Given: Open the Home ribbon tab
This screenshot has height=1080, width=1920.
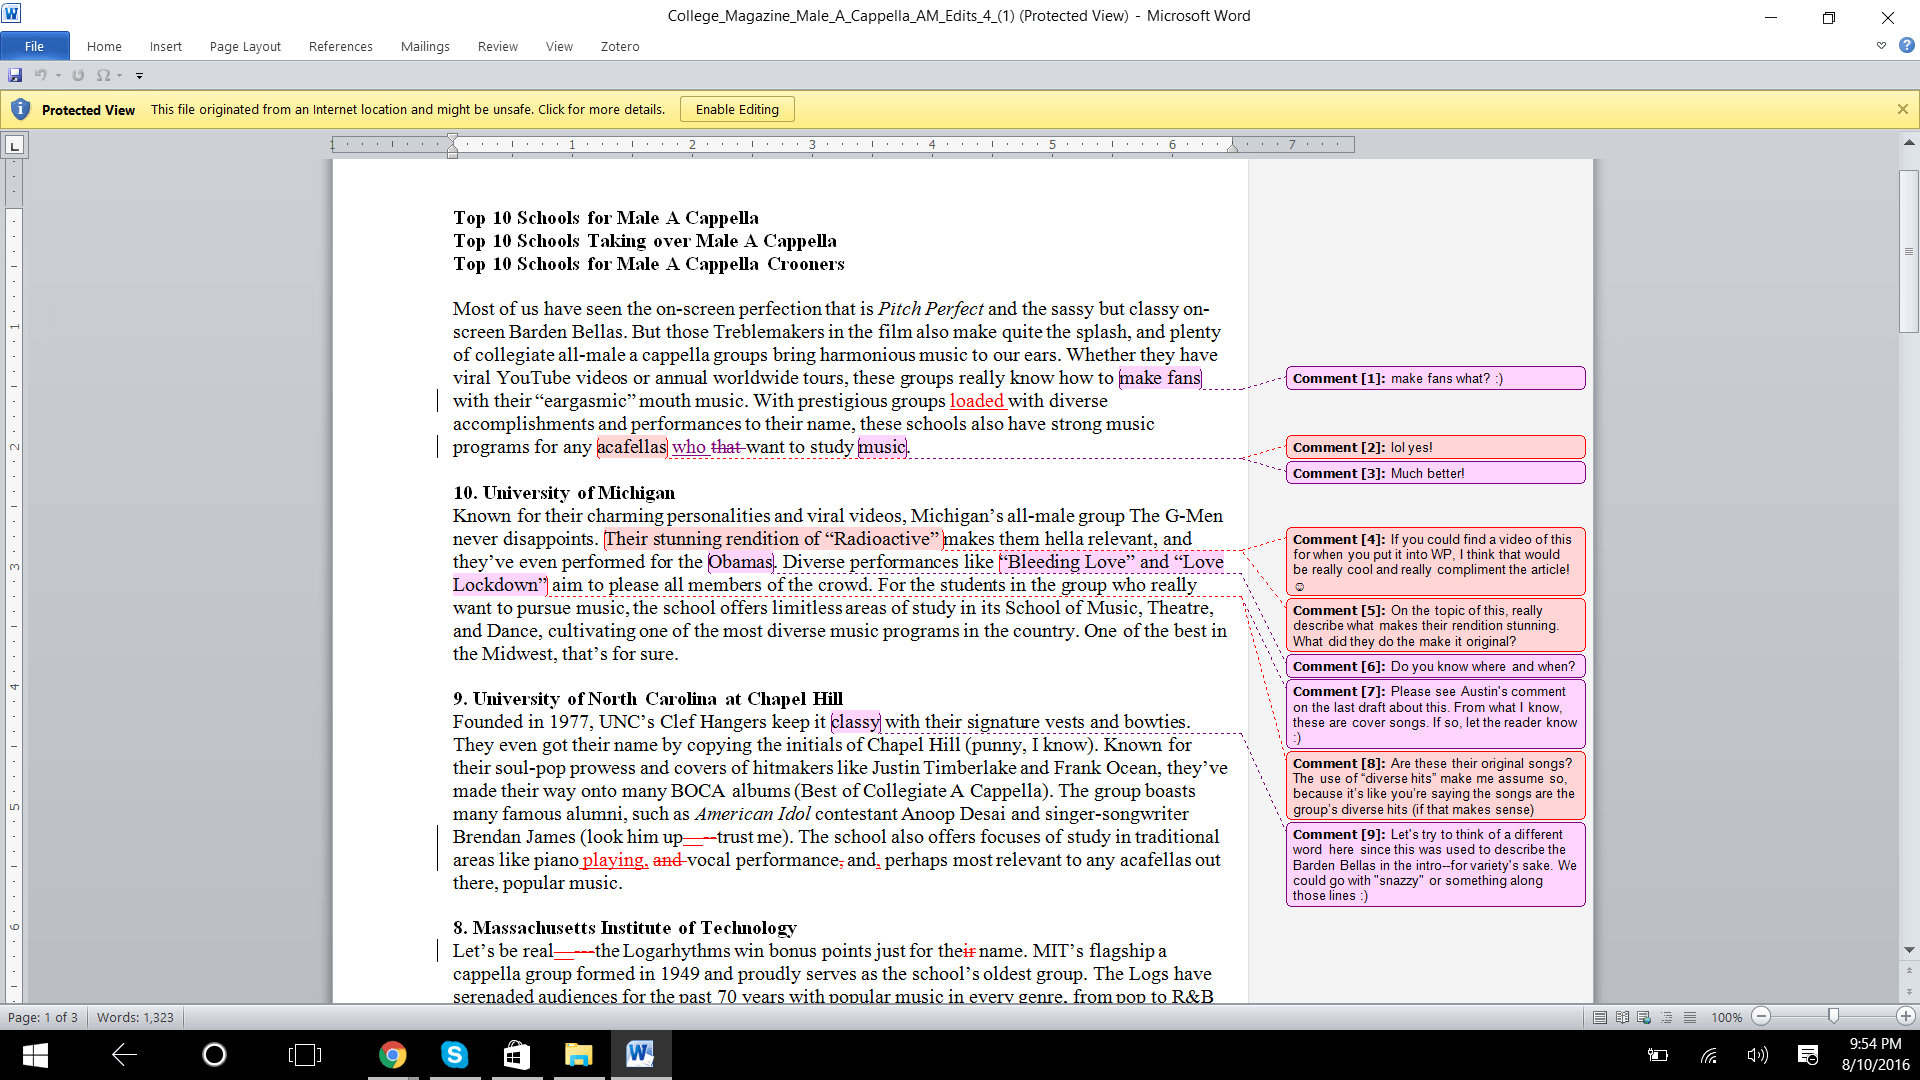Looking at the screenshot, I should point(104,46).
